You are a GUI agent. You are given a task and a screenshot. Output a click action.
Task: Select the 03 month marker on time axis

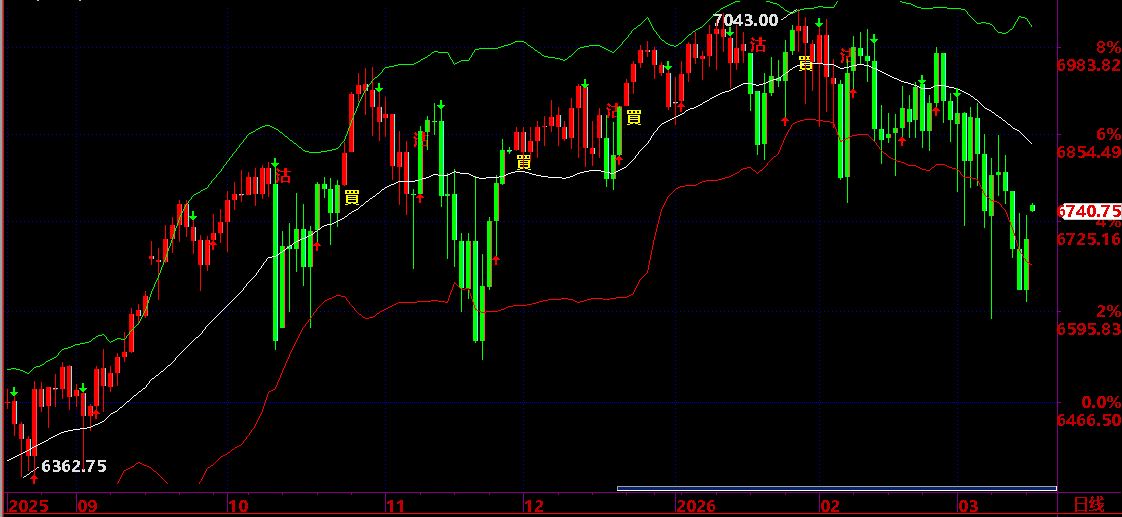968,506
